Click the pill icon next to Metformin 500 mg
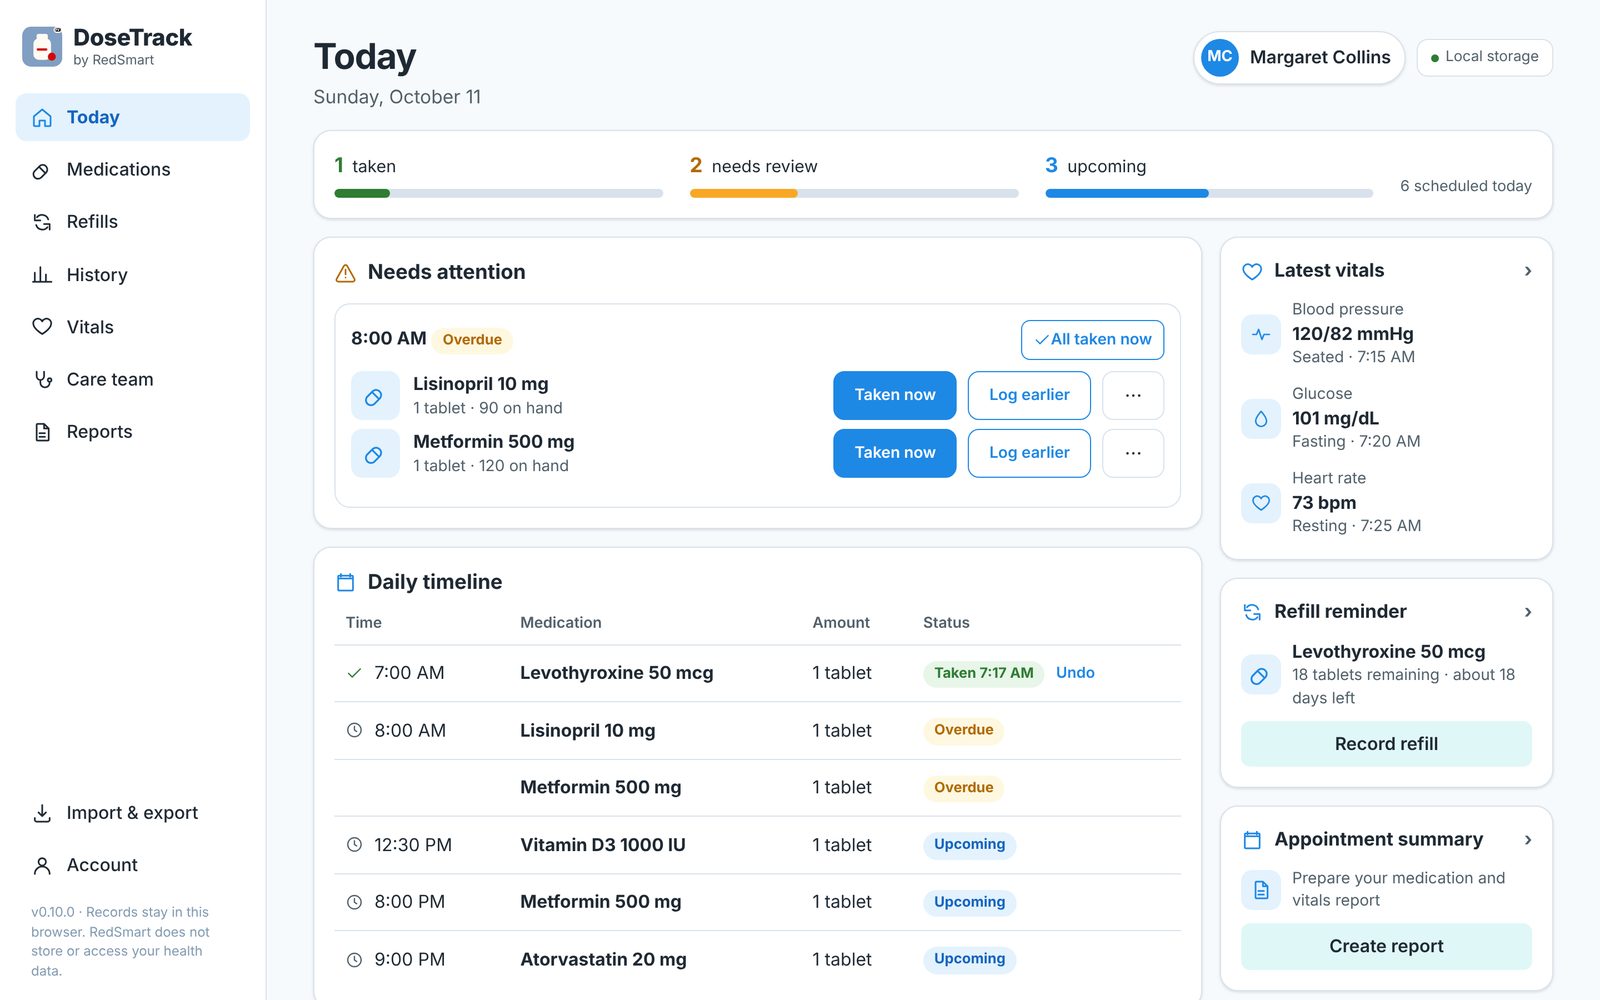 pyautogui.click(x=375, y=454)
